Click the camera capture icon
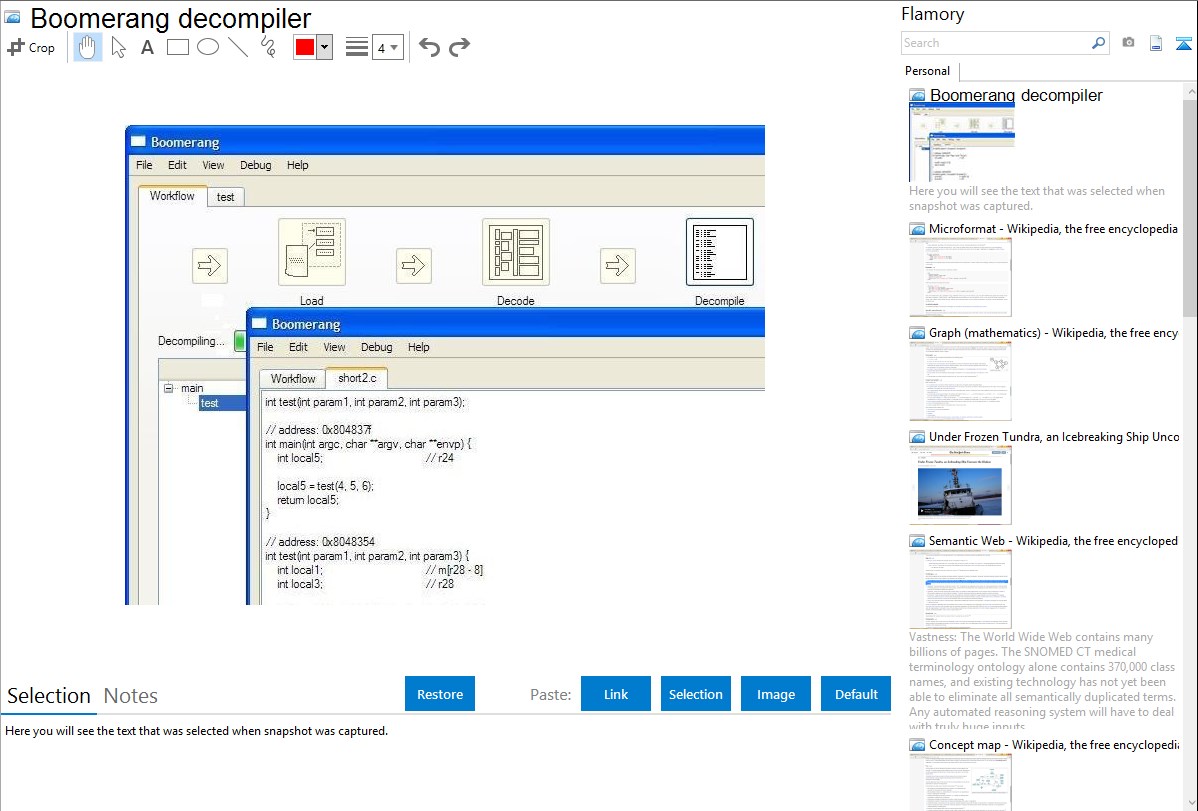The image size is (1198, 811). pos(1128,43)
